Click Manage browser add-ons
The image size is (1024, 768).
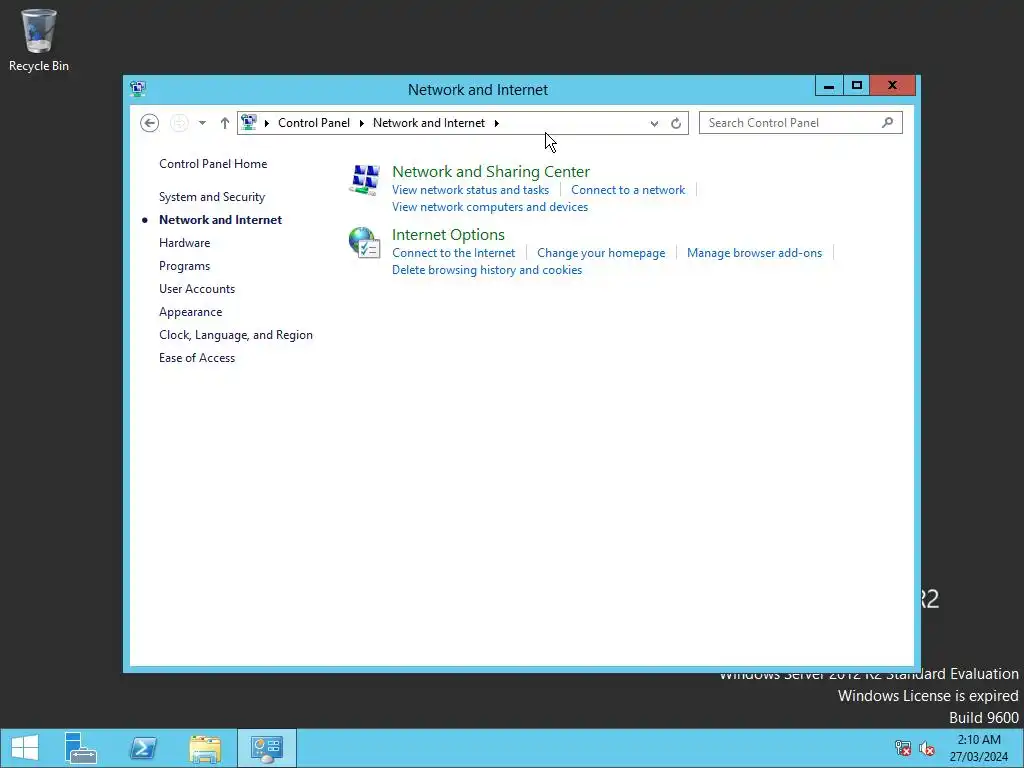click(754, 253)
